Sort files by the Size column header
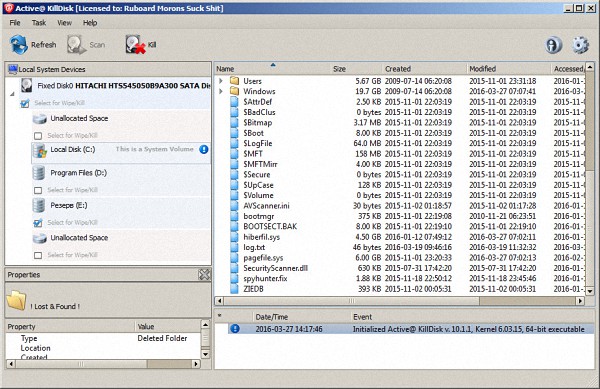 click(x=356, y=69)
